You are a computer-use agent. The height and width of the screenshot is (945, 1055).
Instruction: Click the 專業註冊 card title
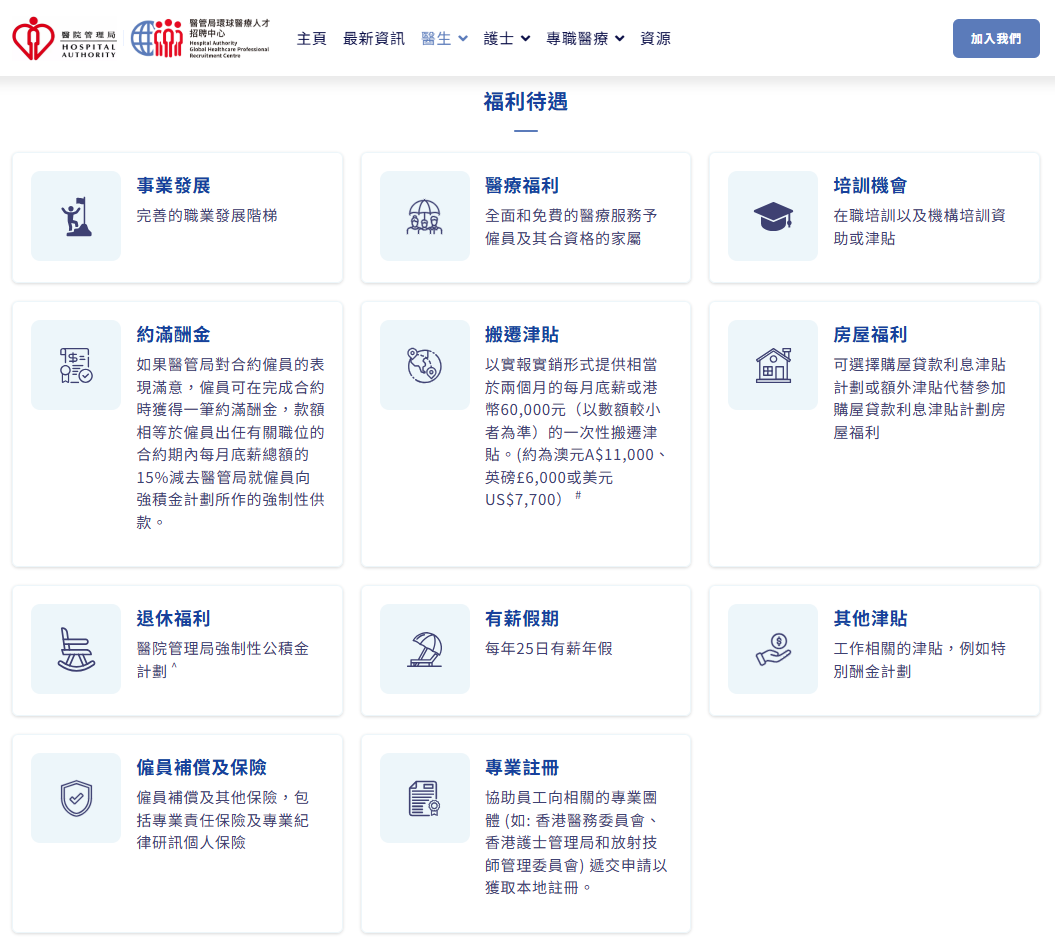pos(522,767)
